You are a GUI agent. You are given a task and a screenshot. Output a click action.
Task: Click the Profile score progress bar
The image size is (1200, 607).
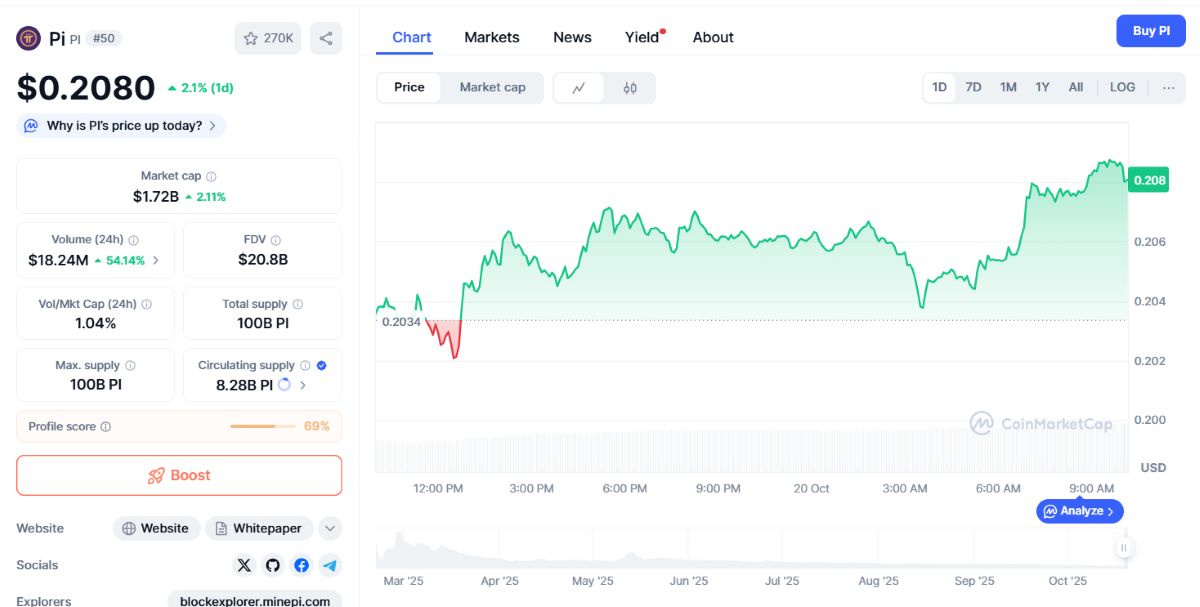263,427
